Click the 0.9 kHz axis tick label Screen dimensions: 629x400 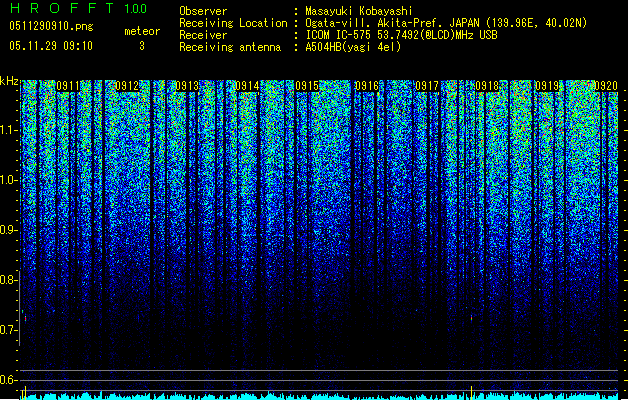click(x=9, y=230)
